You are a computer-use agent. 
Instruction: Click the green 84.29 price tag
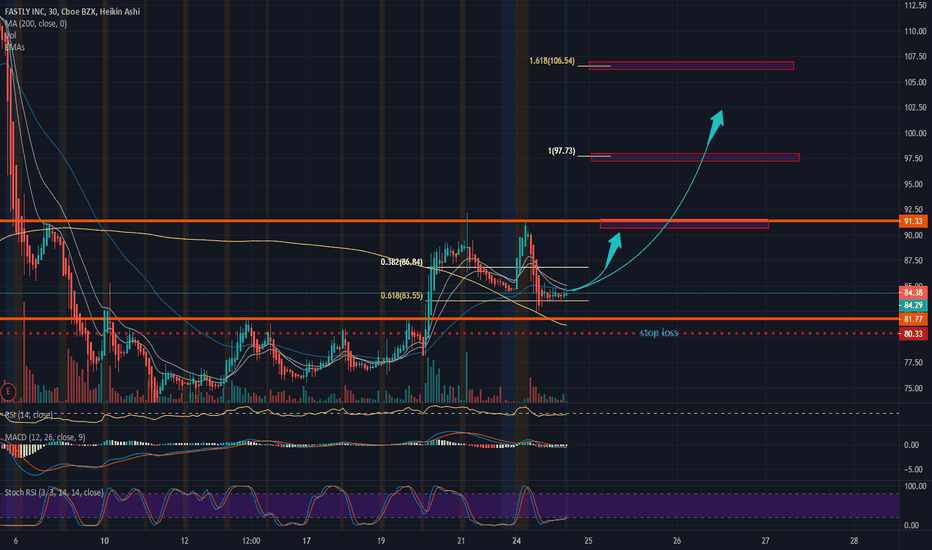[x=913, y=305]
